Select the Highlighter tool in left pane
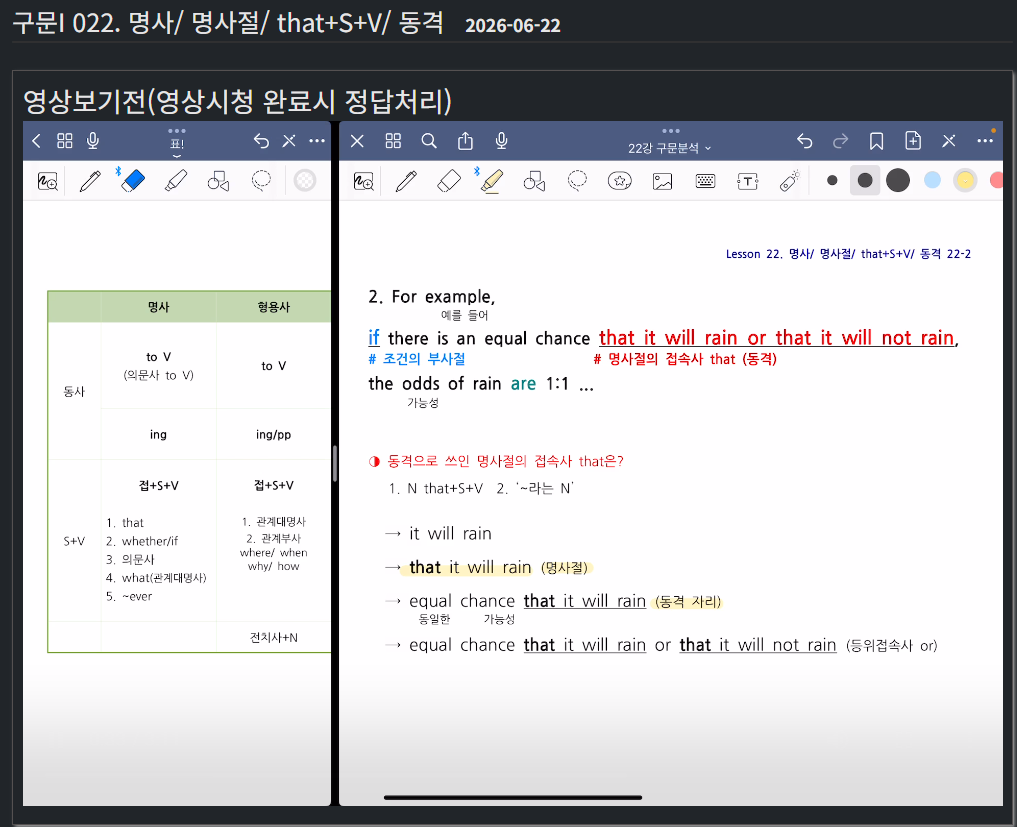This screenshot has width=1017, height=827. pos(176,180)
